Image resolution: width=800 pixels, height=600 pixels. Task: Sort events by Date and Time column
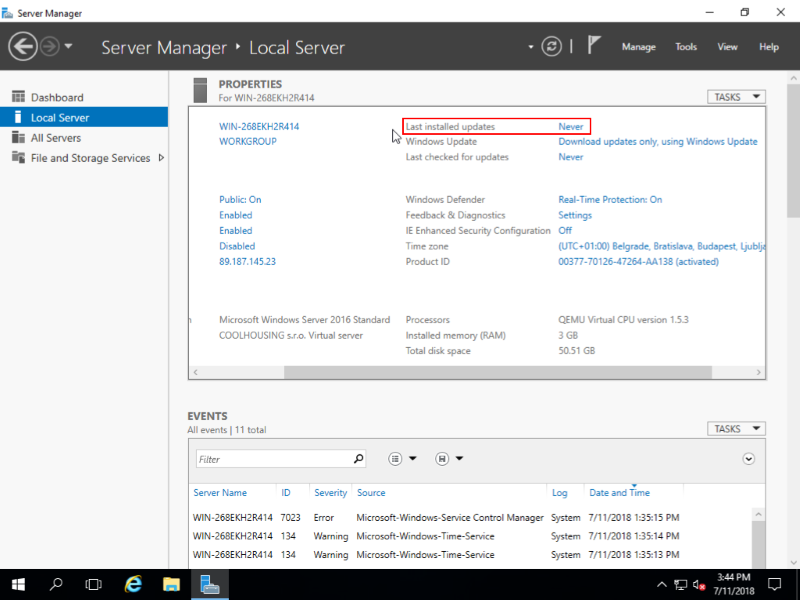pos(619,492)
